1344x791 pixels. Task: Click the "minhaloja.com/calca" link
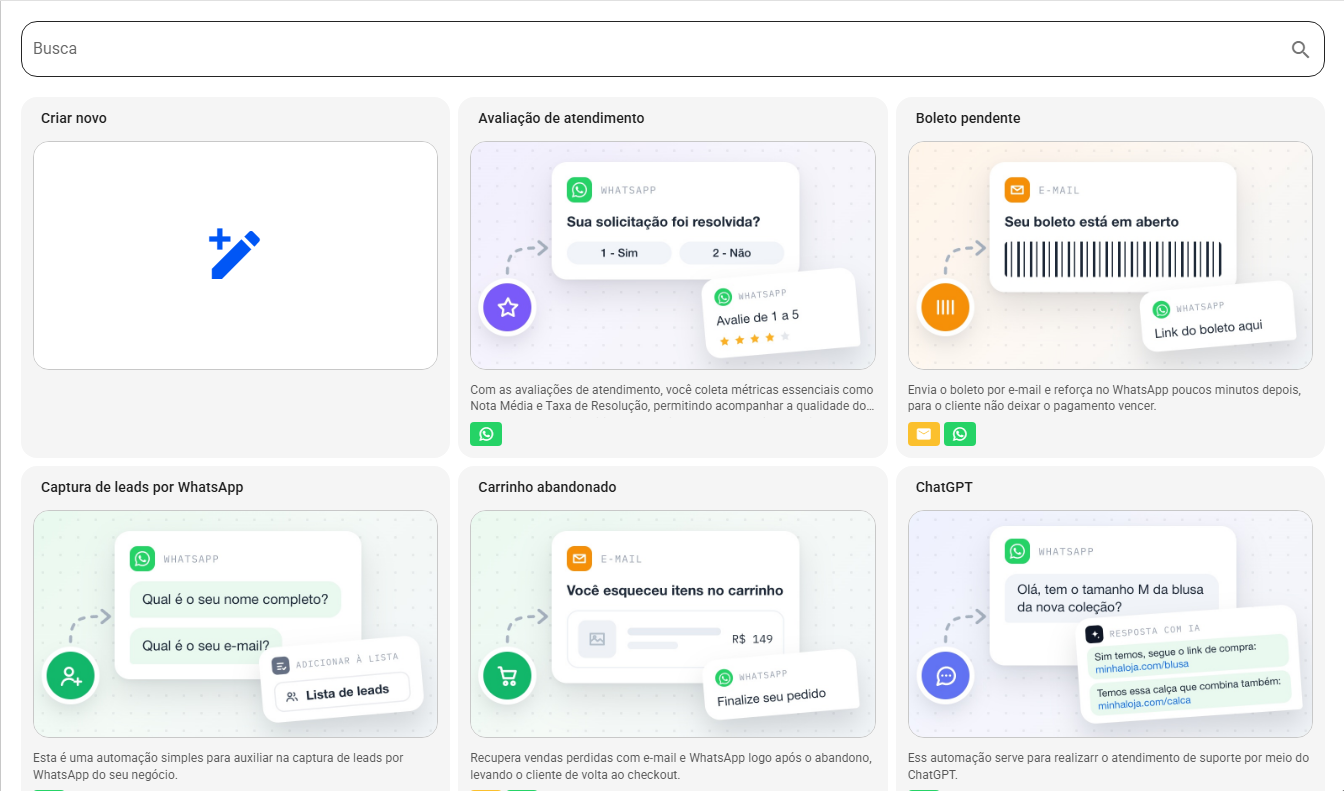pyautogui.click(x=1144, y=704)
